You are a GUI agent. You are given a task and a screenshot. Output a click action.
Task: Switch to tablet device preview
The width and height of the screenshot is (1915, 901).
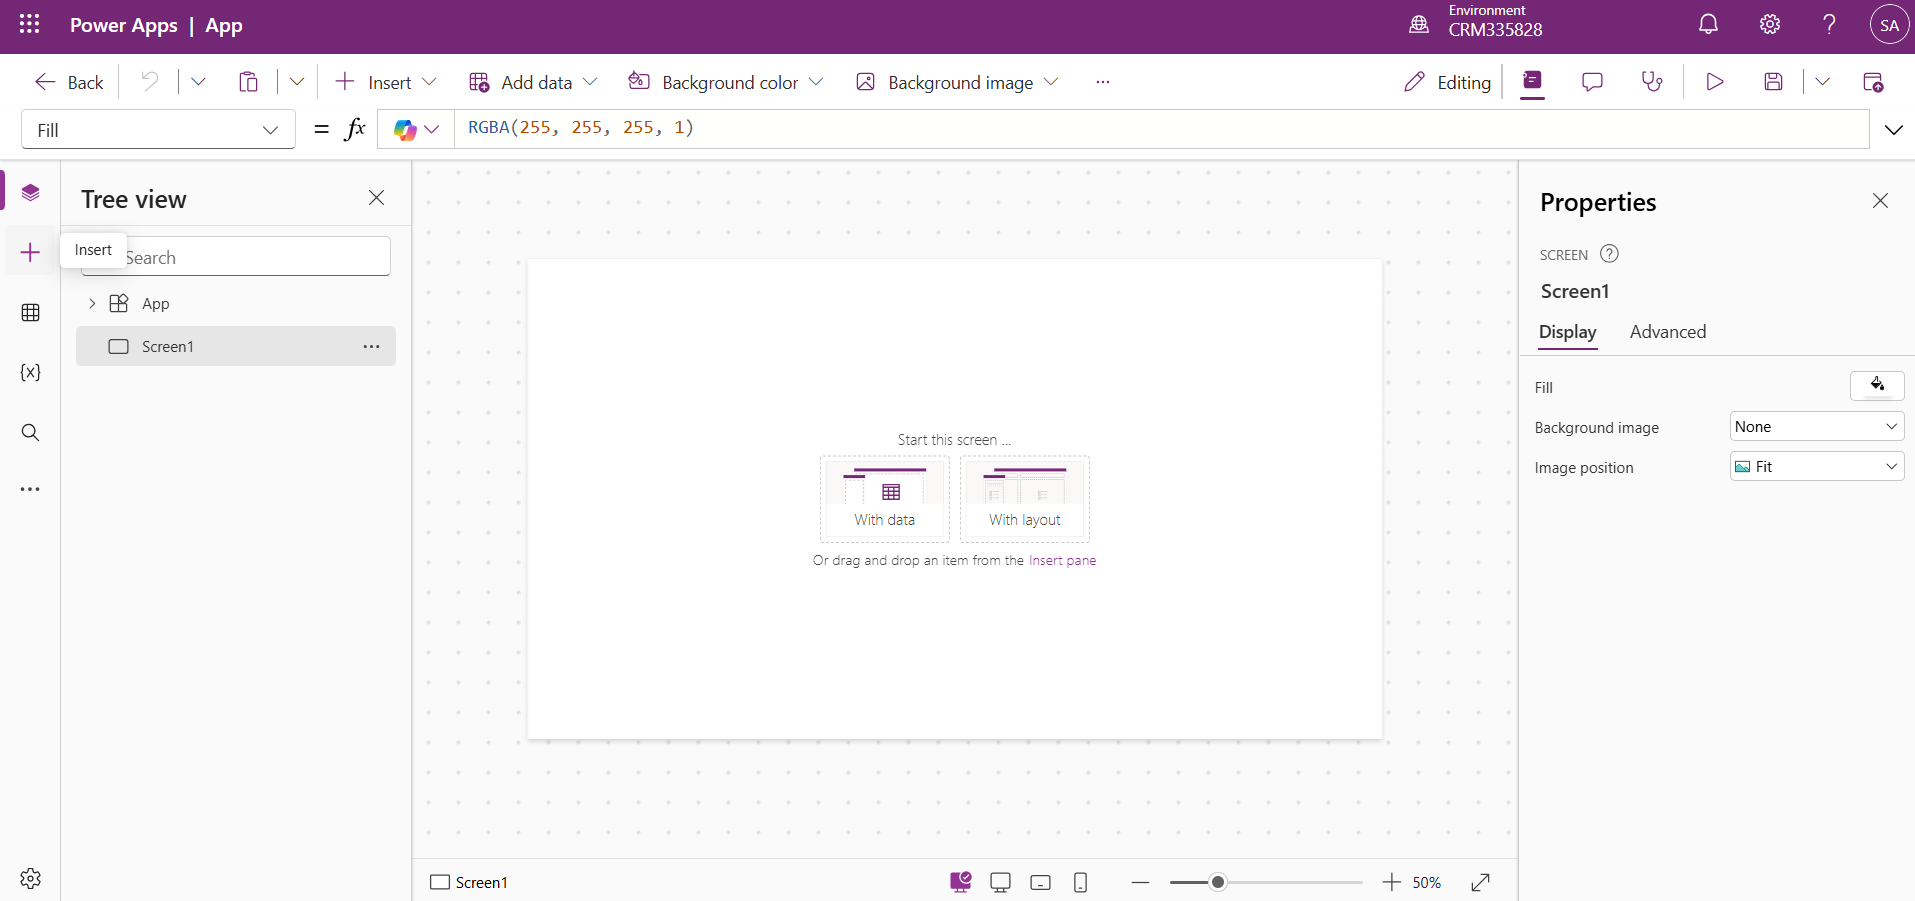1040,882
